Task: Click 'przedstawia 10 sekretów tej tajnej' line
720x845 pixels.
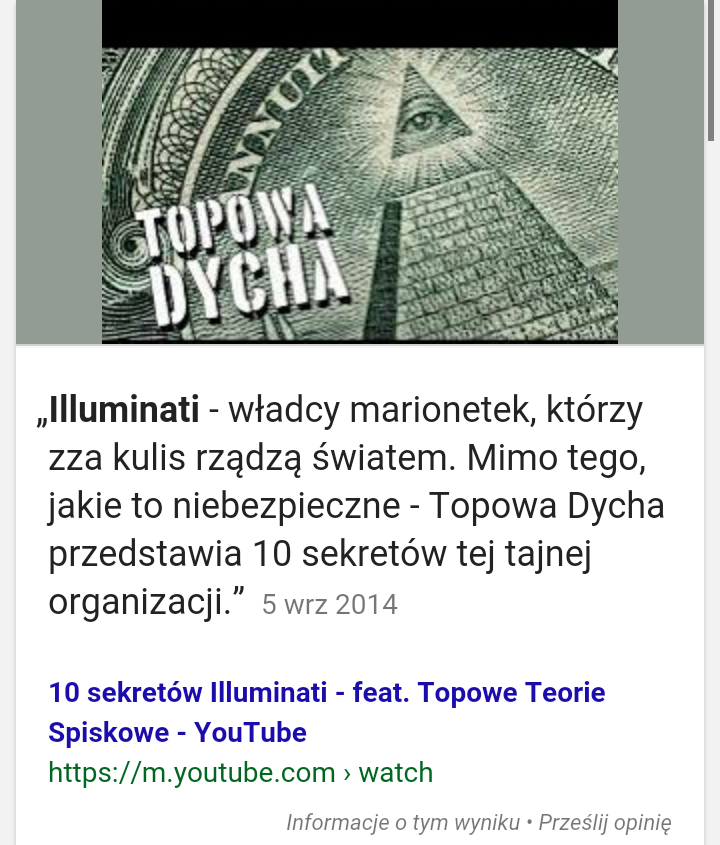Action: pyautogui.click(x=320, y=554)
